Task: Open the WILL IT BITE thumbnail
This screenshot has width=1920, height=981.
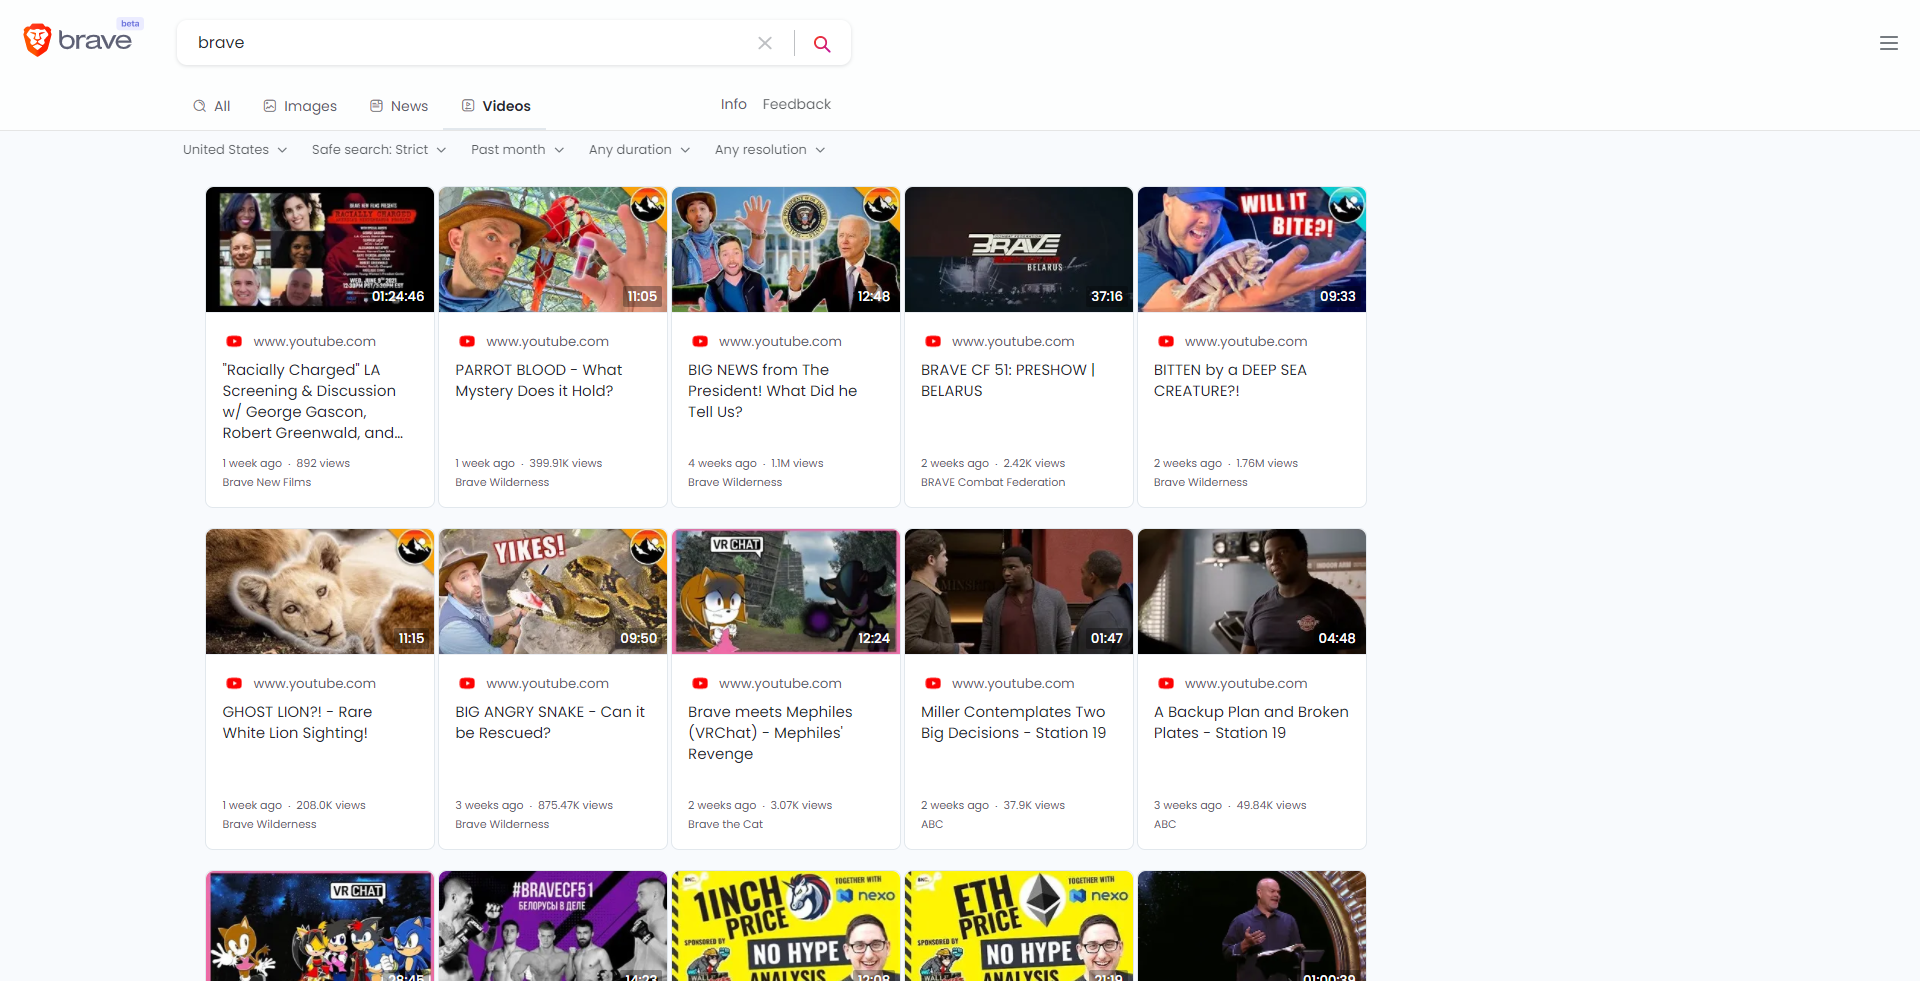Action: coord(1252,249)
